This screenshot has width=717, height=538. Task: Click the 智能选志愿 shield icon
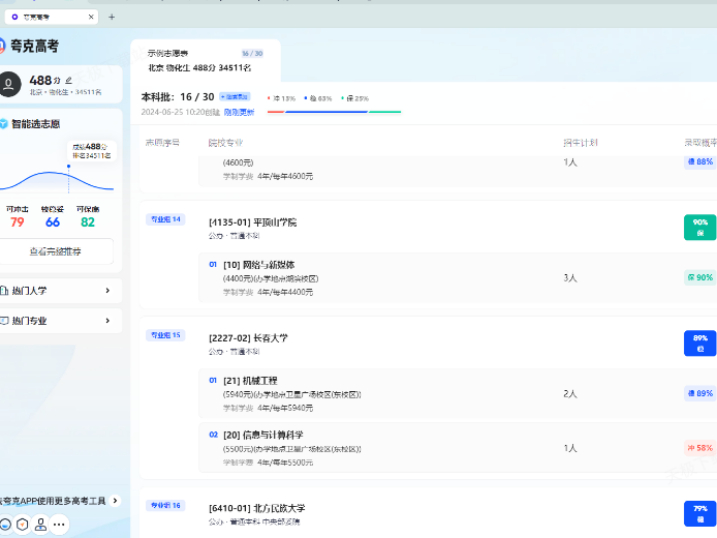[x=4, y=124]
